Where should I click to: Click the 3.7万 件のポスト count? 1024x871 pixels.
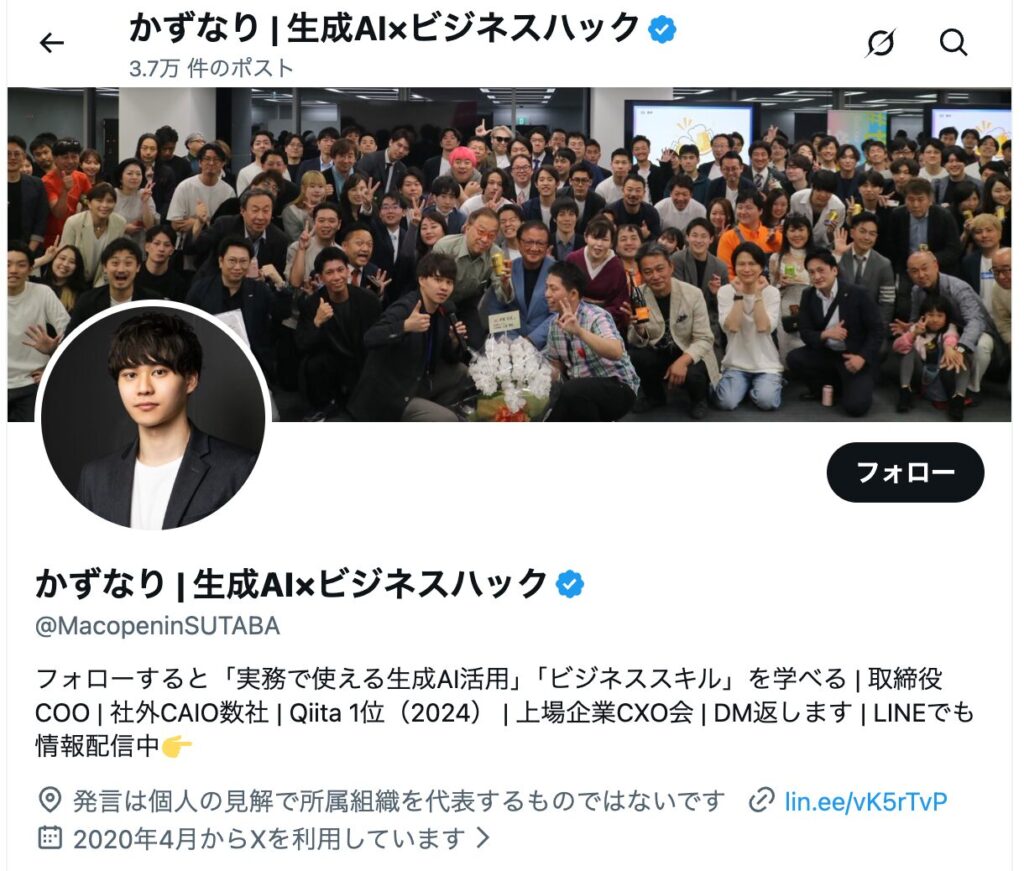pyautogui.click(x=211, y=68)
